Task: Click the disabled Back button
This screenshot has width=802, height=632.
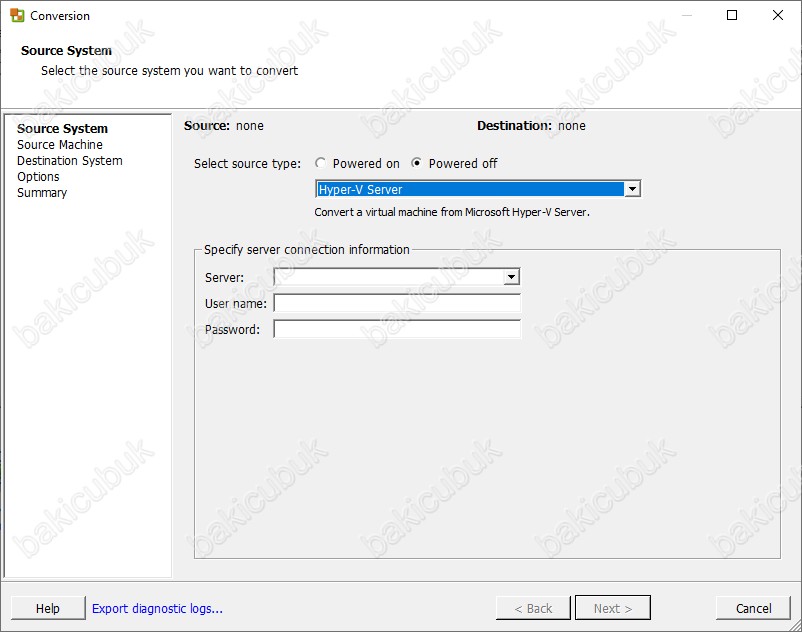Action: (x=533, y=608)
